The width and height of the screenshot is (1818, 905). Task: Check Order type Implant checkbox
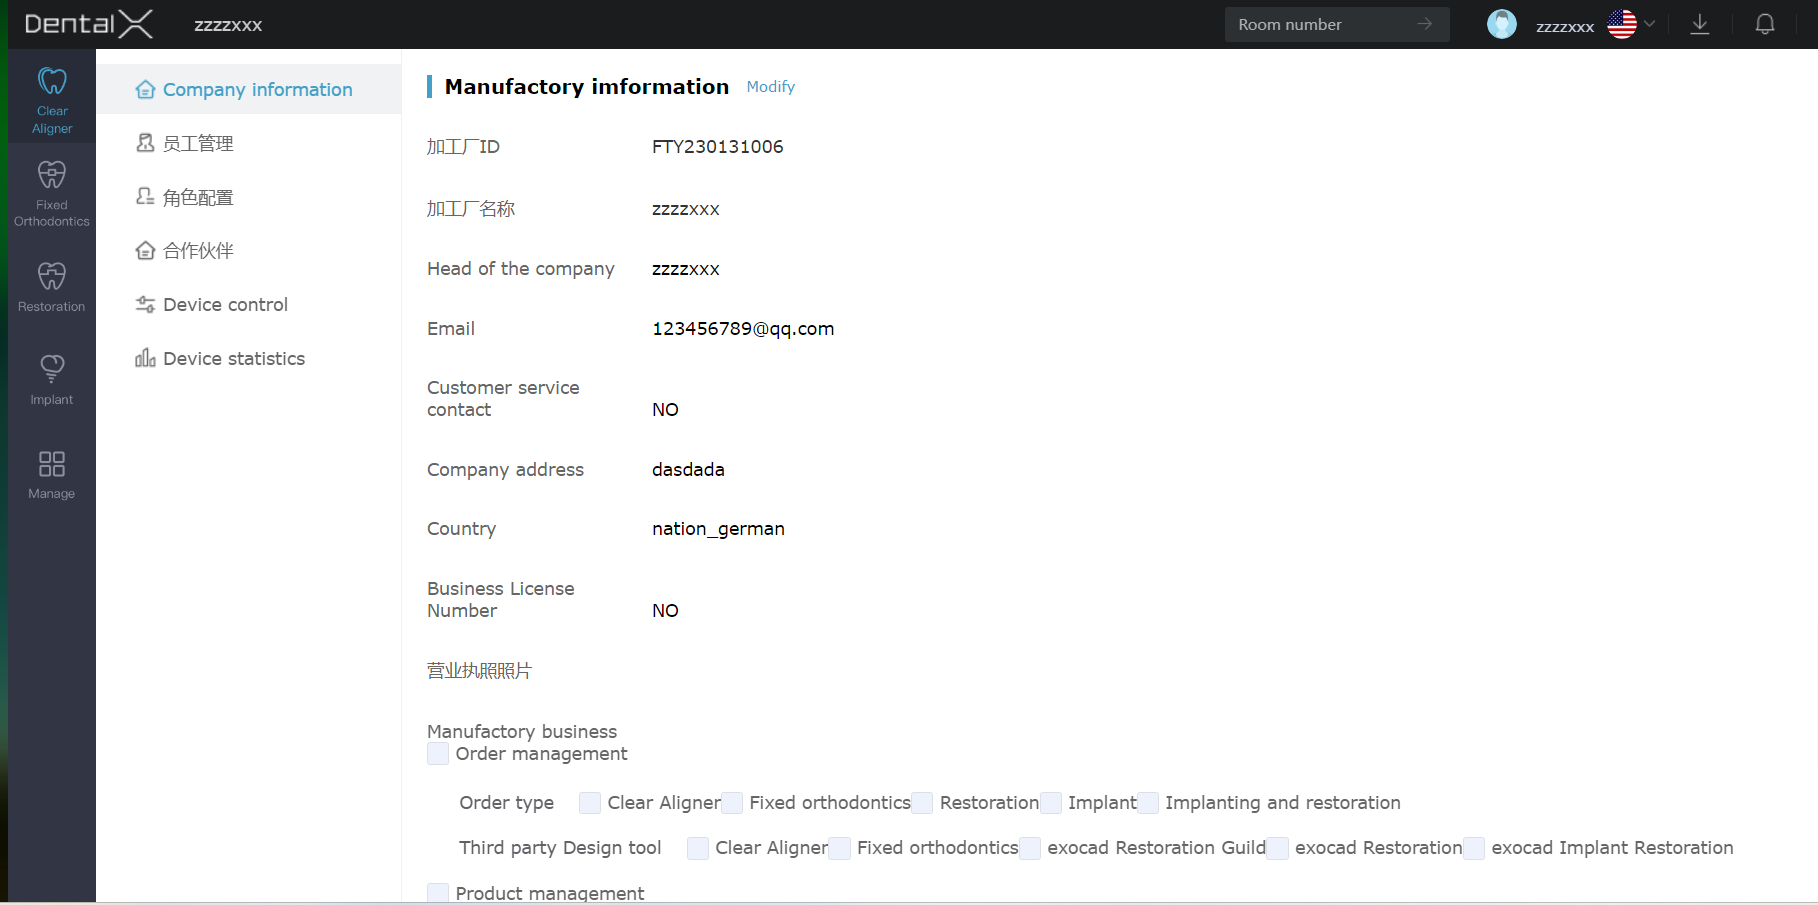(1050, 803)
